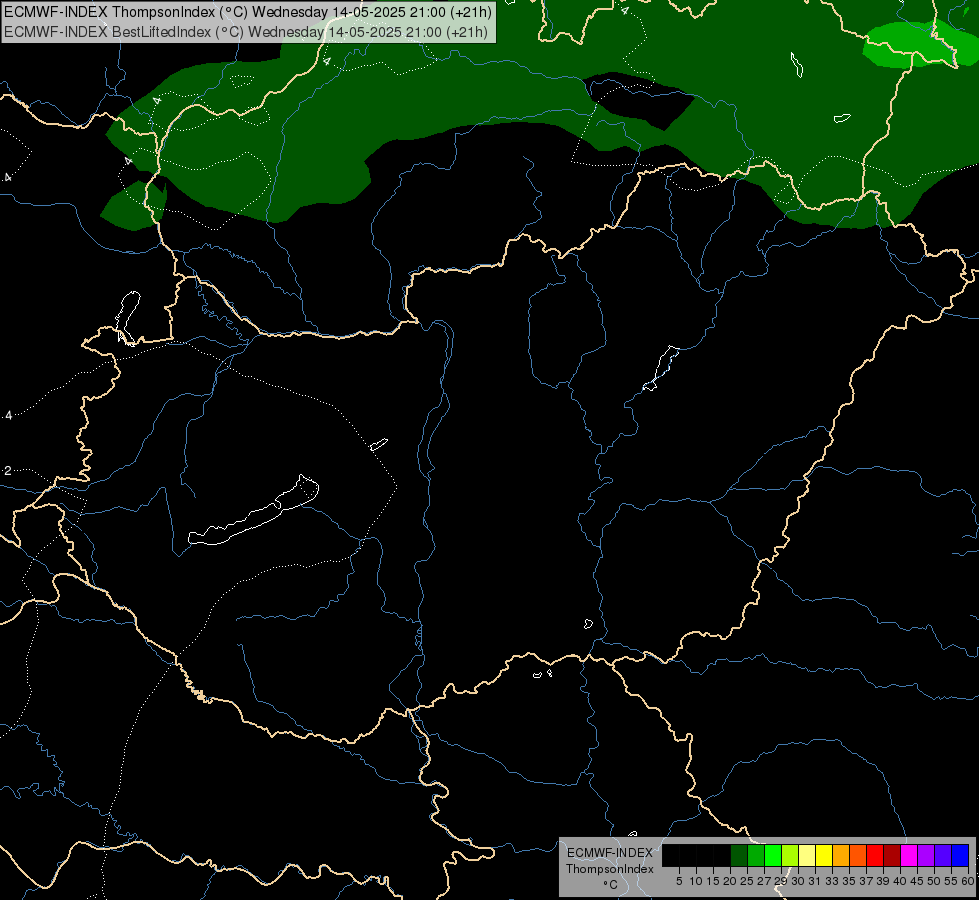Pick the orange 33–35 legend swatch
This screenshot has width=979, height=900.
tap(841, 855)
